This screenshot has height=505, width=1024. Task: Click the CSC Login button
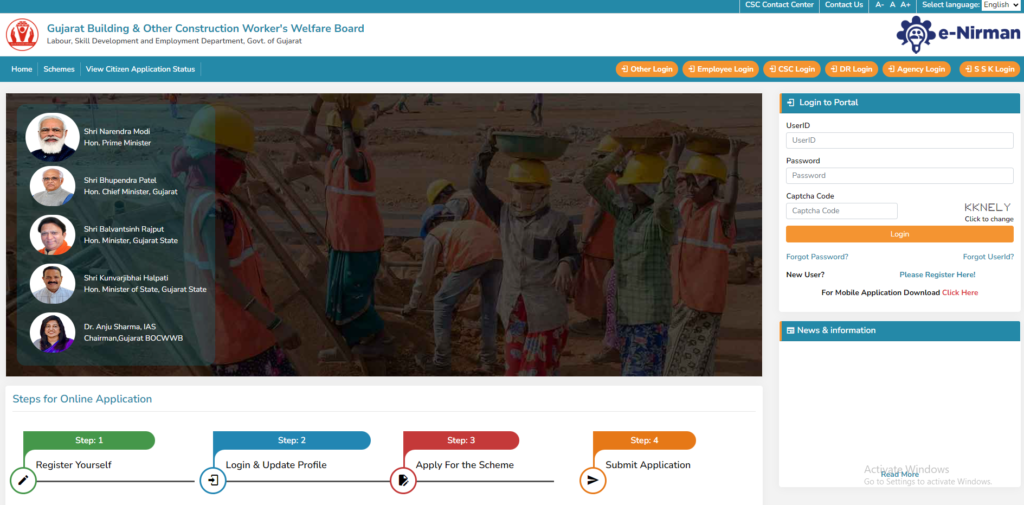pyautogui.click(x=792, y=69)
